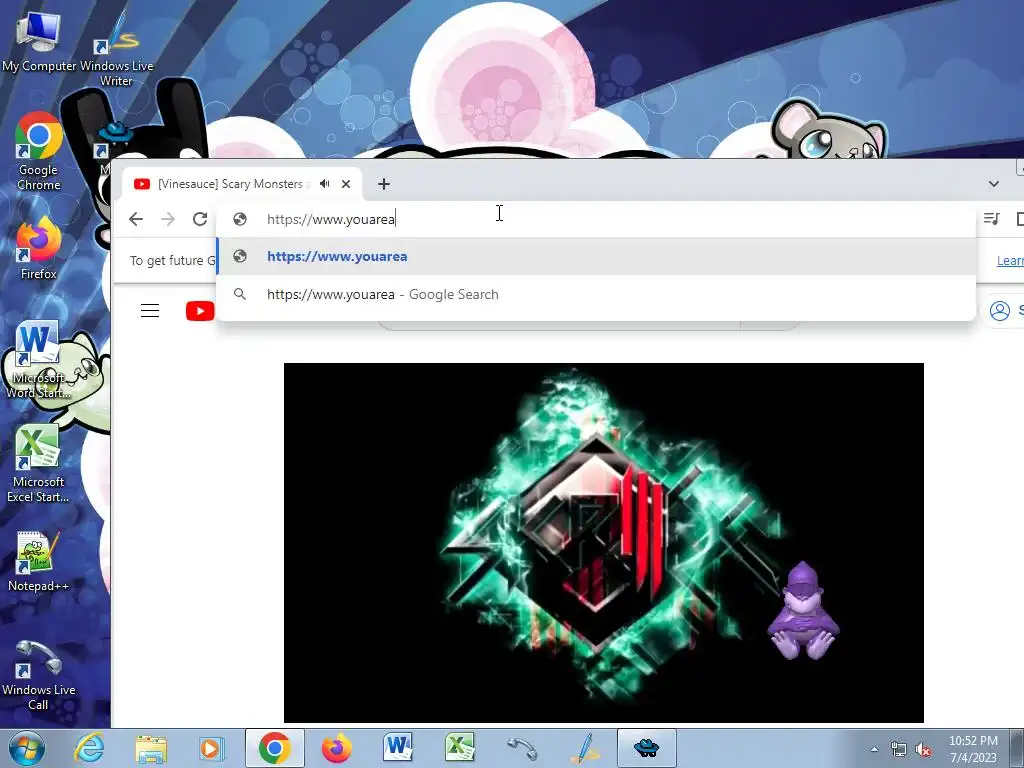Open Windows Live Writer pen in taskbar
1024x768 pixels.
pos(584,748)
